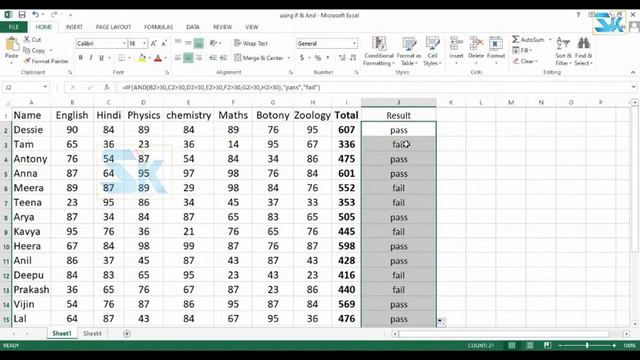Select column J header
This screenshot has width=640, height=360.
pyautogui.click(x=398, y=102)
